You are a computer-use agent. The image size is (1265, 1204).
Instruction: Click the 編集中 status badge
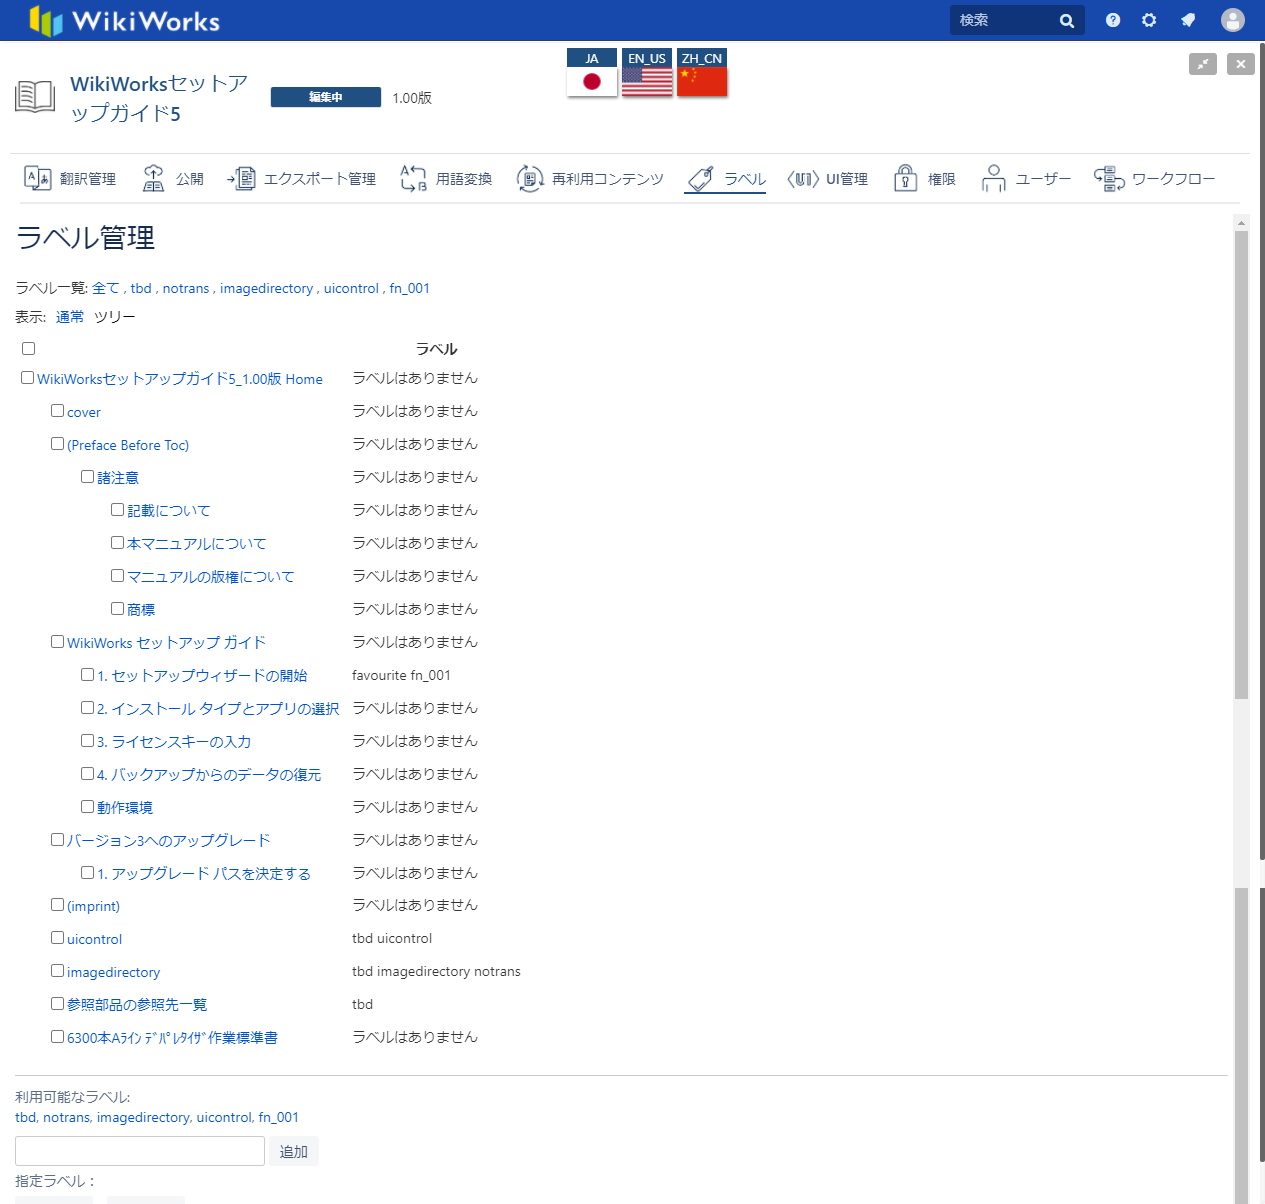point(326,97)
